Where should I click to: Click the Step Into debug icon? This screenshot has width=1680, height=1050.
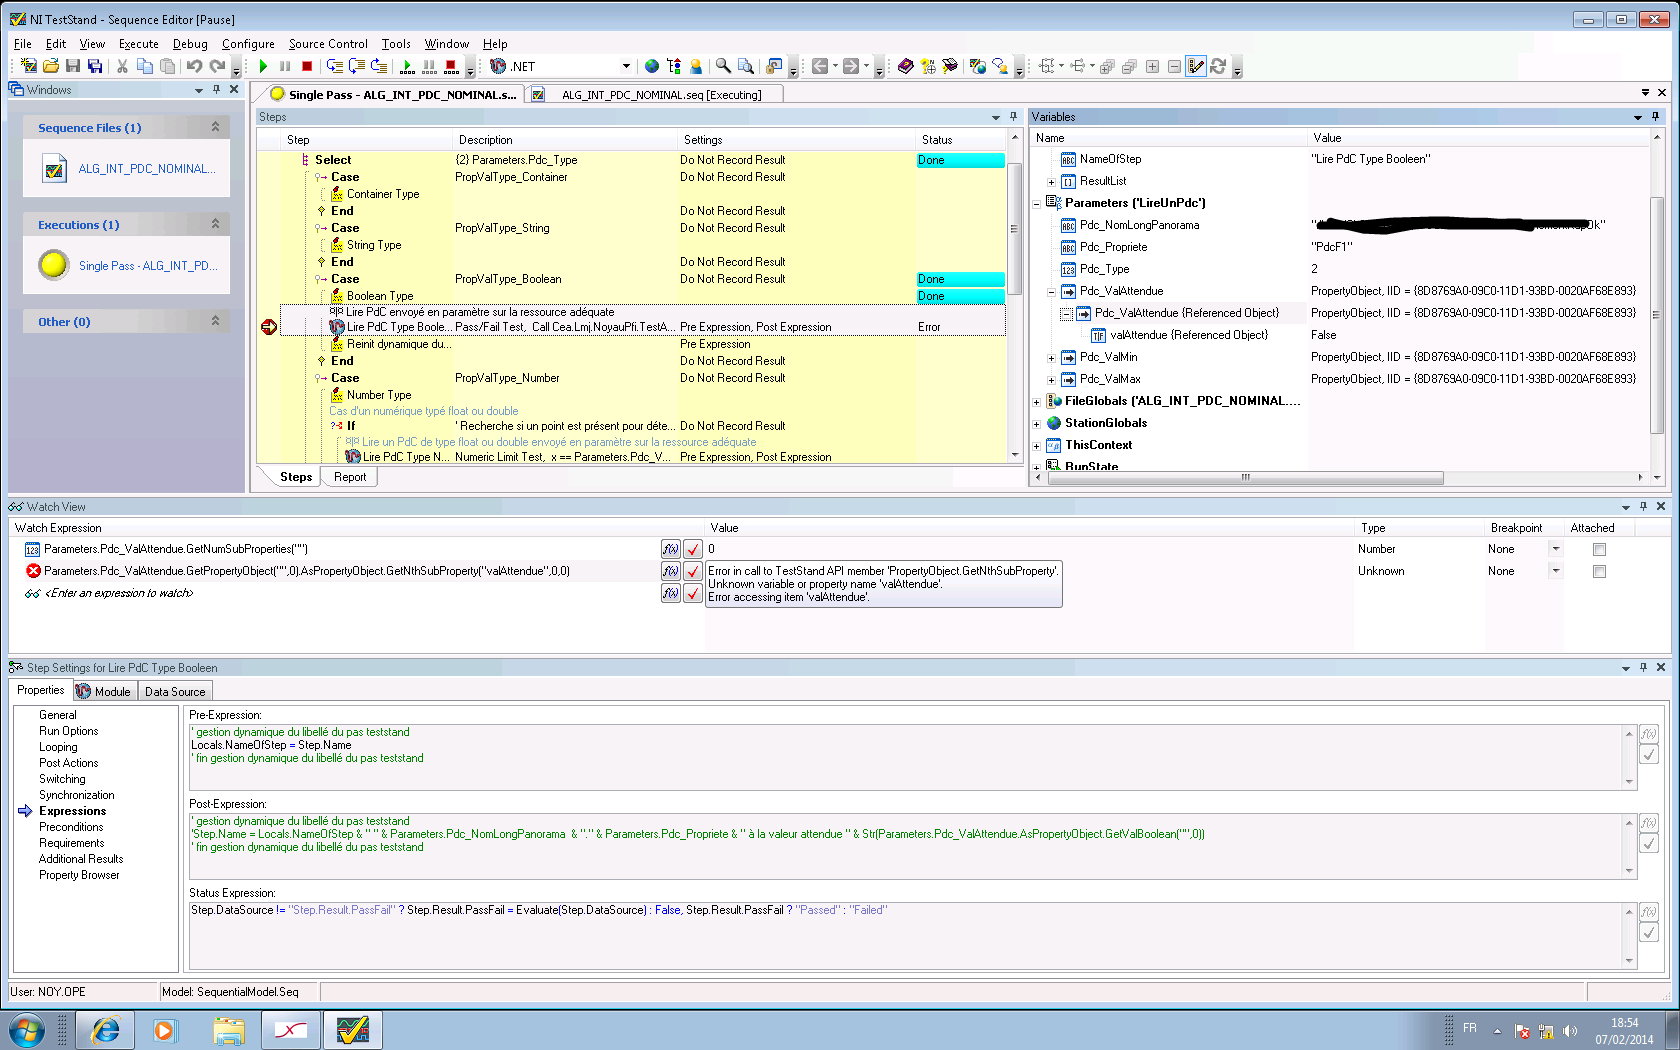pyautogui.click(x=335, y=66)
